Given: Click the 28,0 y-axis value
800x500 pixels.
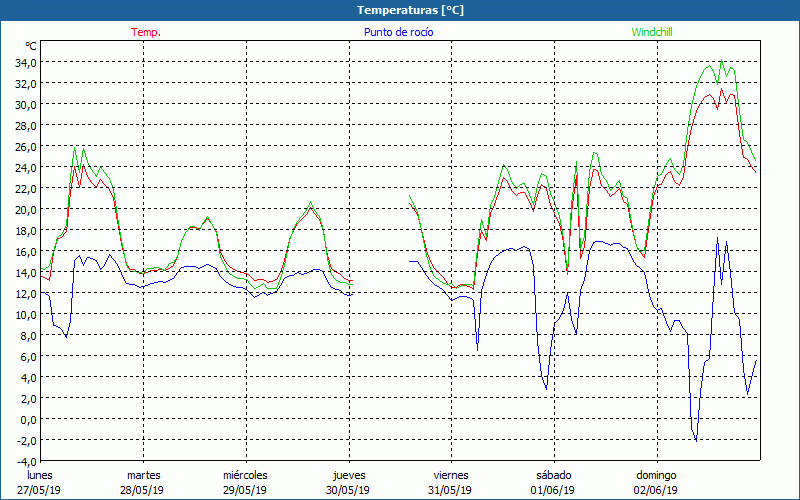Looking at the screenshot, I should tap(27, 126).
